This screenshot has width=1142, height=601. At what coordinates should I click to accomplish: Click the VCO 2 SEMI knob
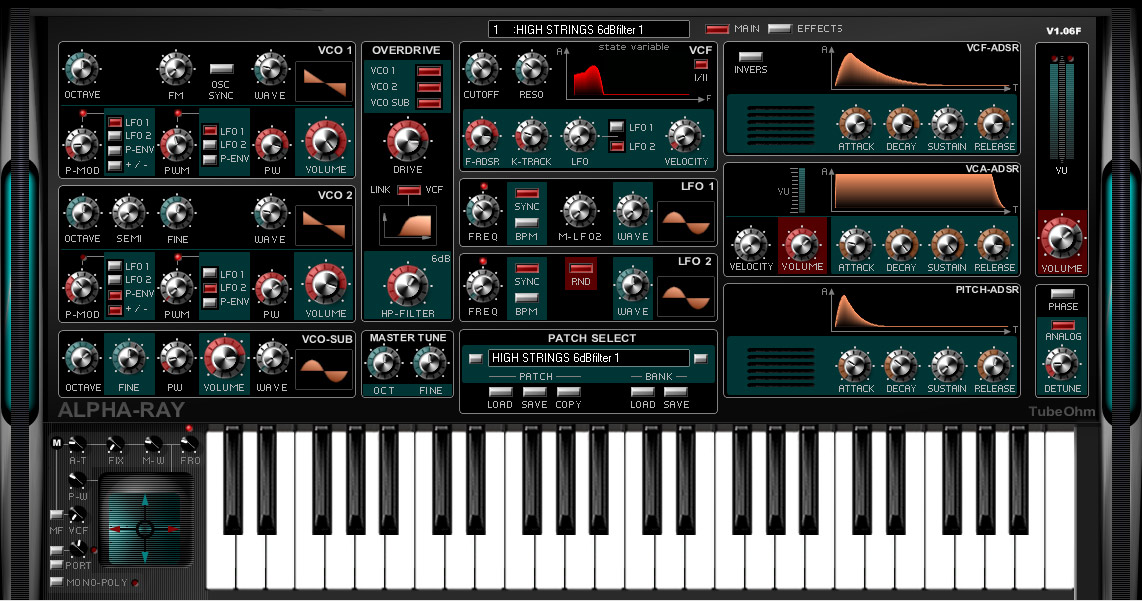click(128, 213)
